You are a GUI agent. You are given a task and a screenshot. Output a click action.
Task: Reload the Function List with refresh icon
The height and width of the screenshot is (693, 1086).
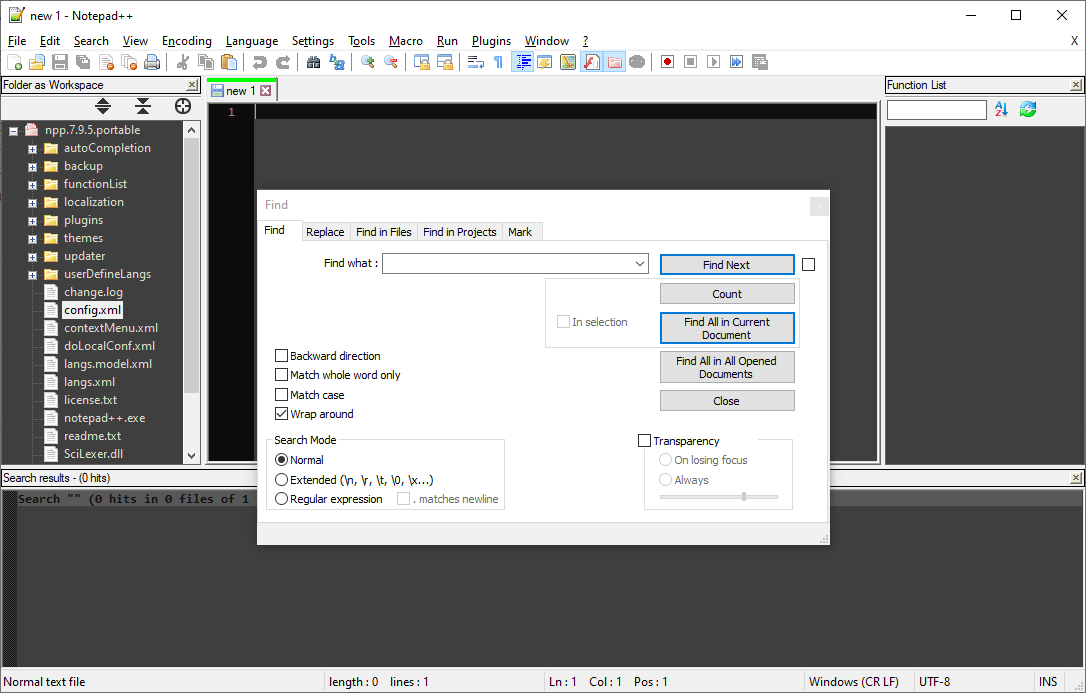tap(1028, 109)
